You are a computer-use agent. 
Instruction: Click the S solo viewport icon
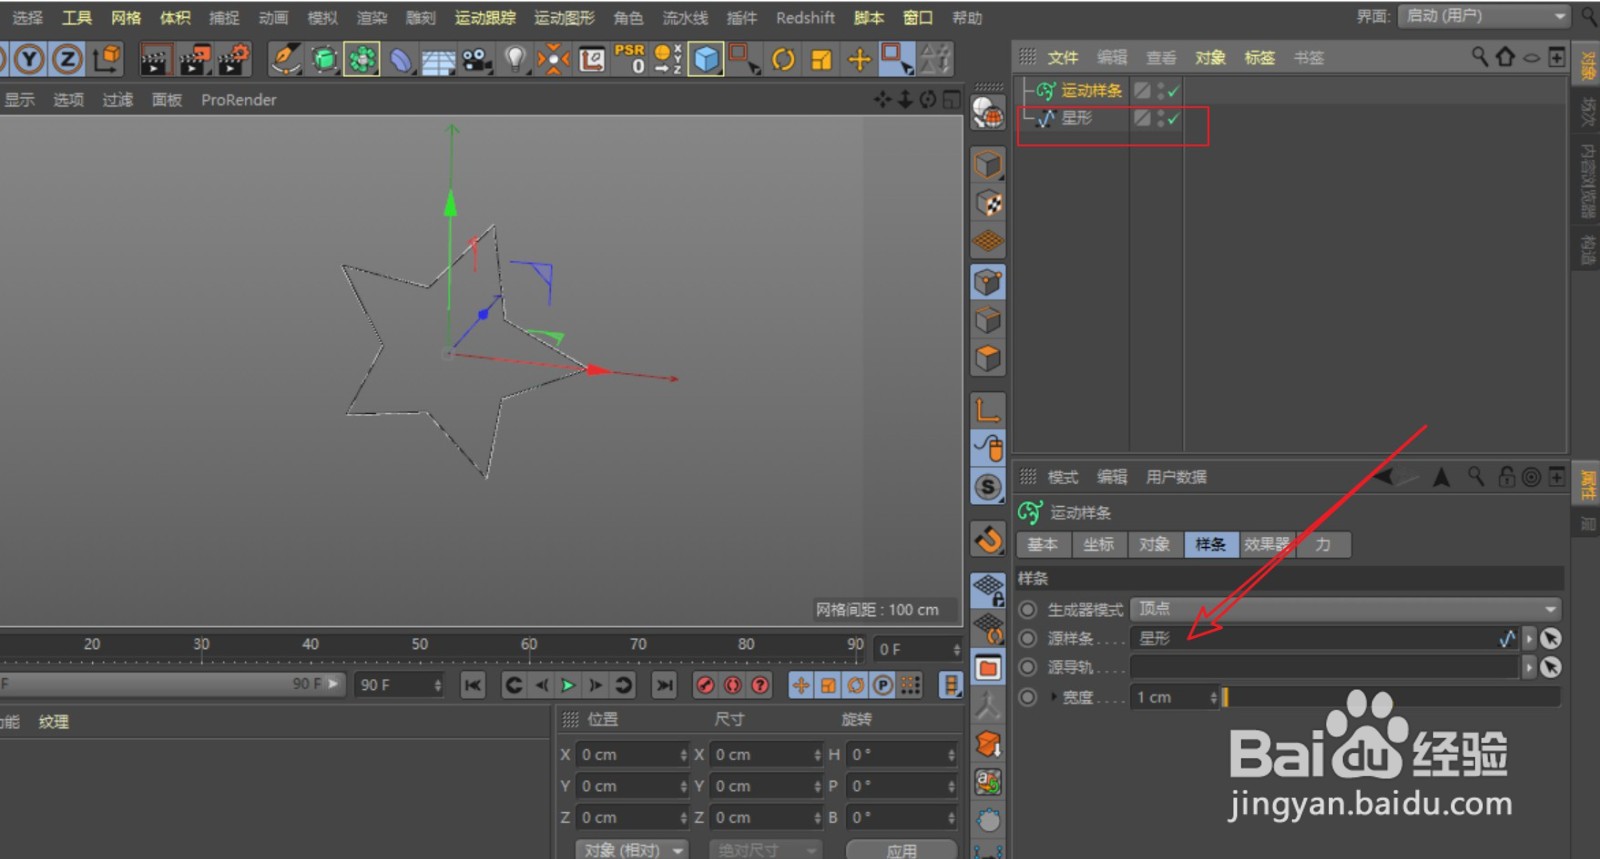[988, 487]
